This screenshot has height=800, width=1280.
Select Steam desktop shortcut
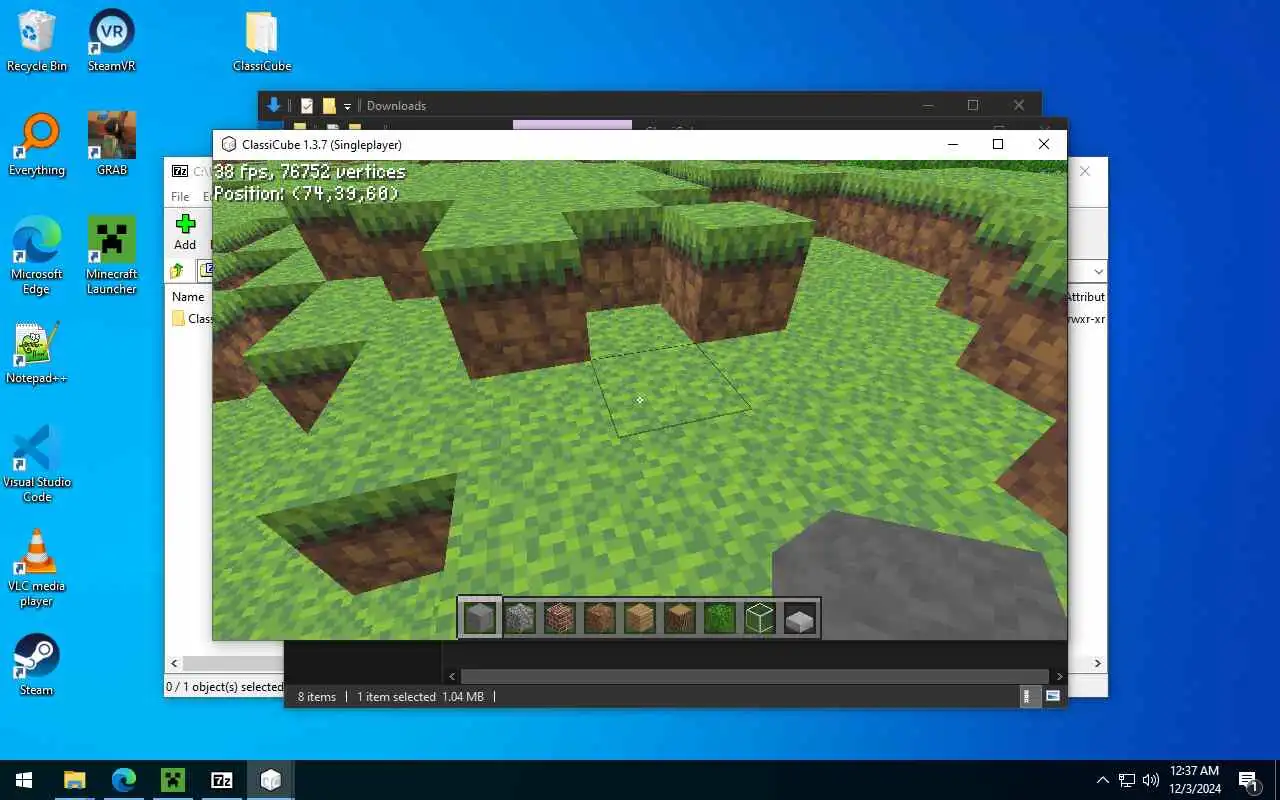[37, 665]
